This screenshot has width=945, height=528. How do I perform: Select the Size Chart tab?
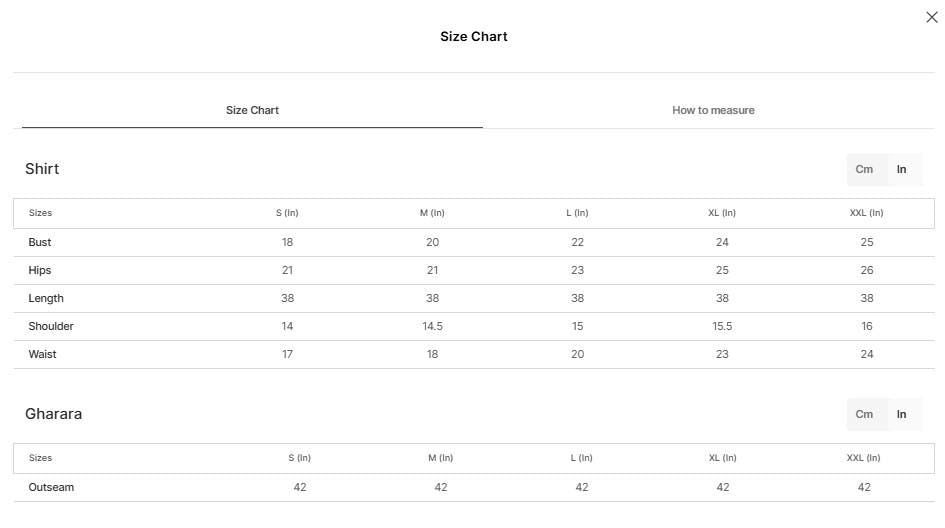pyautogui.click(x=252, y=110)
